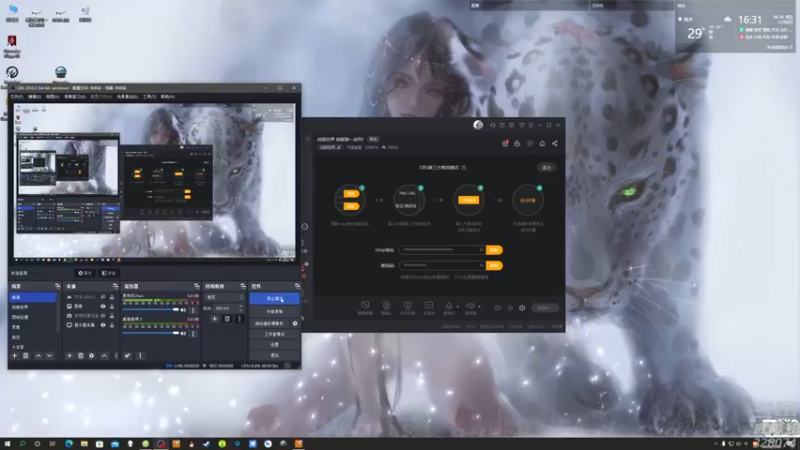Copy the stream key with orange button
This screenshot has height=450, width=800.
494,266
